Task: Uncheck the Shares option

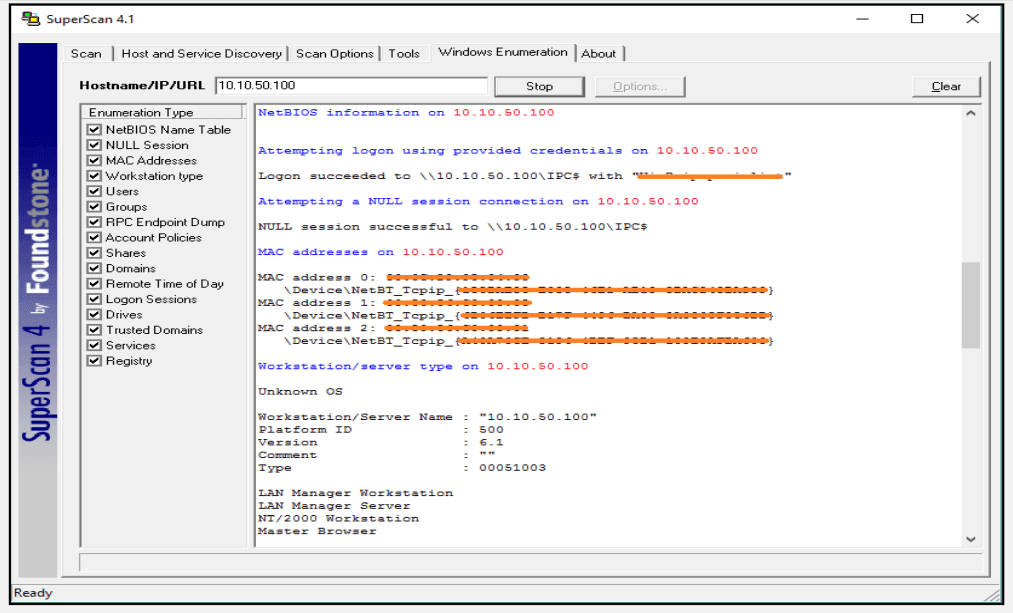Action: (93, 252)
